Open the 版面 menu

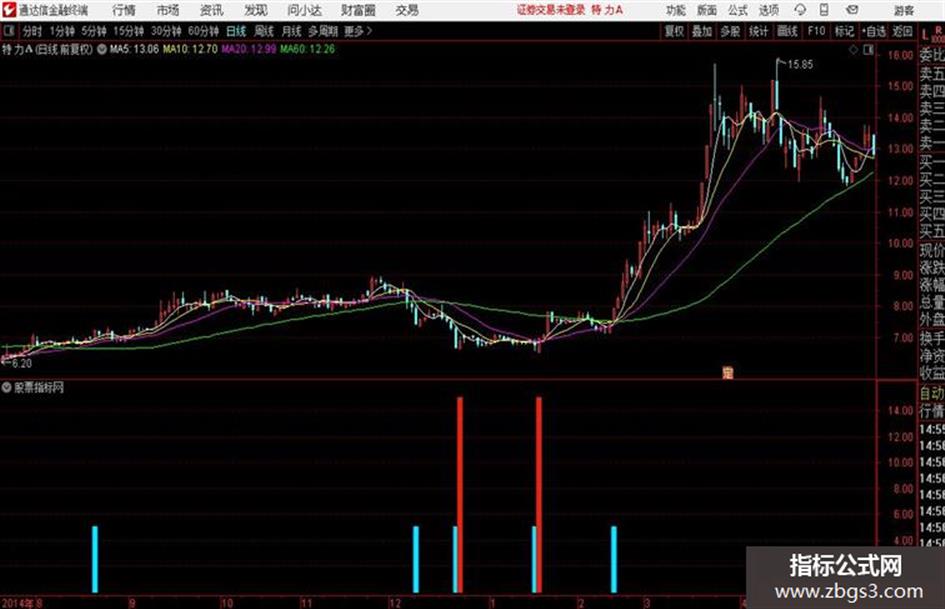pos(707,10)
